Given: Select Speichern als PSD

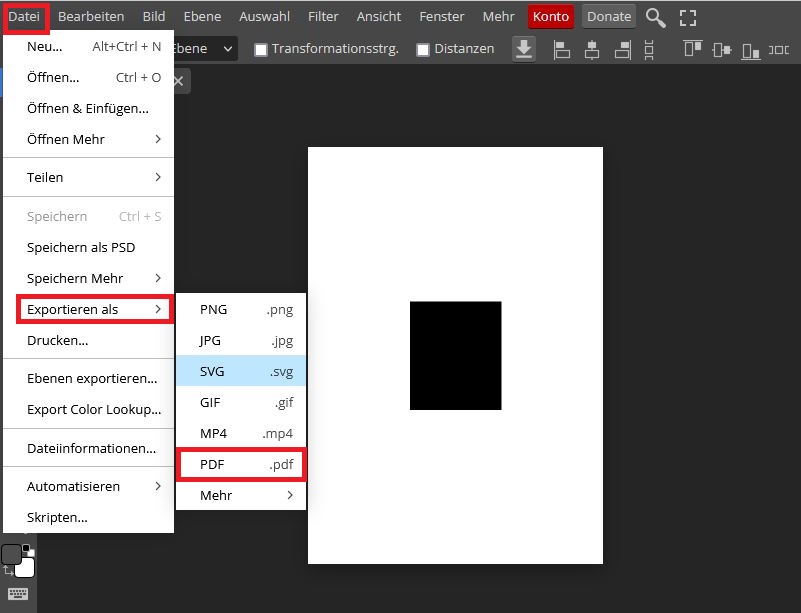Looking at the screenshot, I should click(x=81, y=247).
